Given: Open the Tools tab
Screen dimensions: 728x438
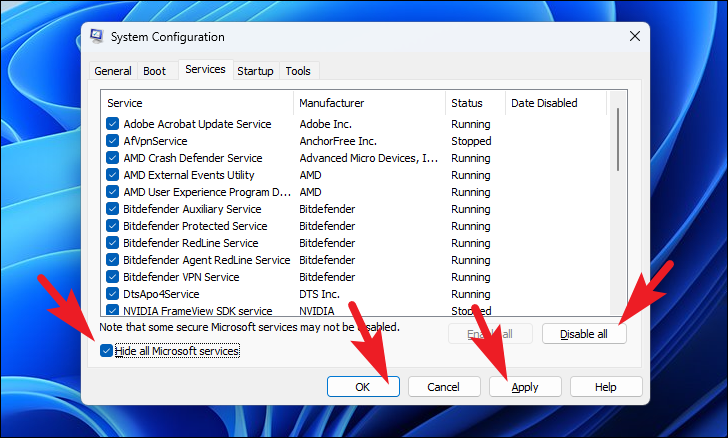Looking at the screenshot, I should pyautogui.click(x=298, y=71).
